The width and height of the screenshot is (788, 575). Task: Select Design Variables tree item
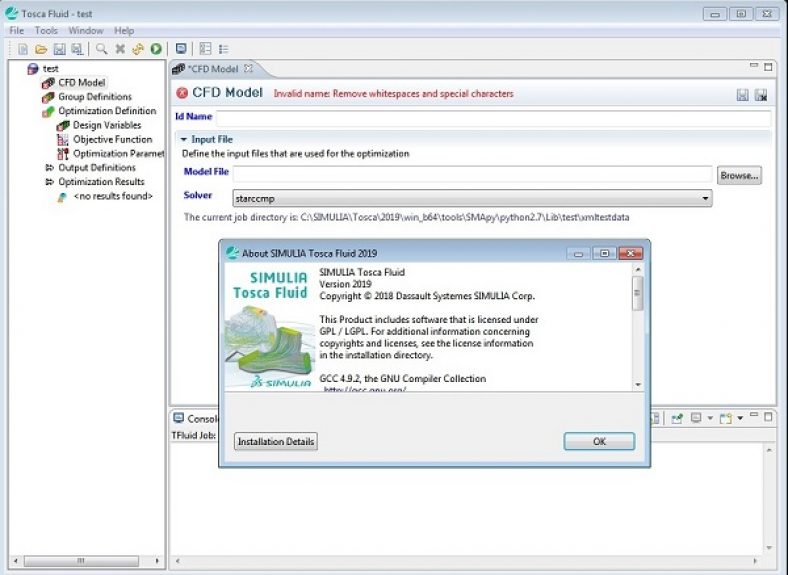point(107,125)
